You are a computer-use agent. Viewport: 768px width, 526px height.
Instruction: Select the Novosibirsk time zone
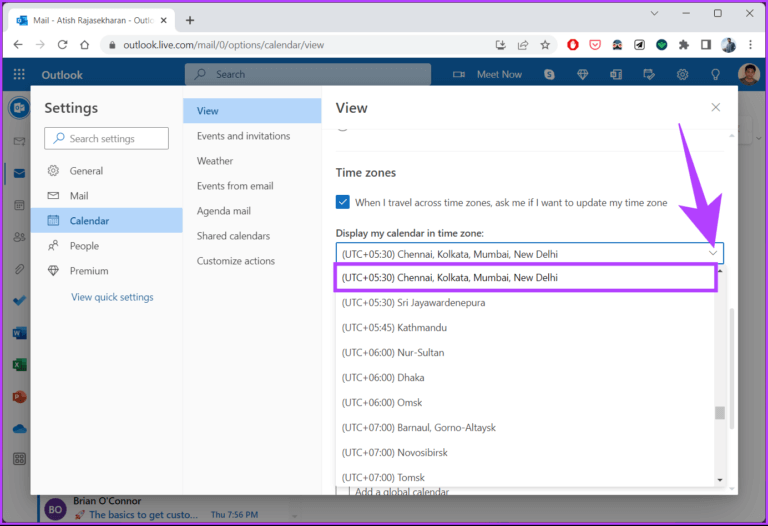coord(525,453)
